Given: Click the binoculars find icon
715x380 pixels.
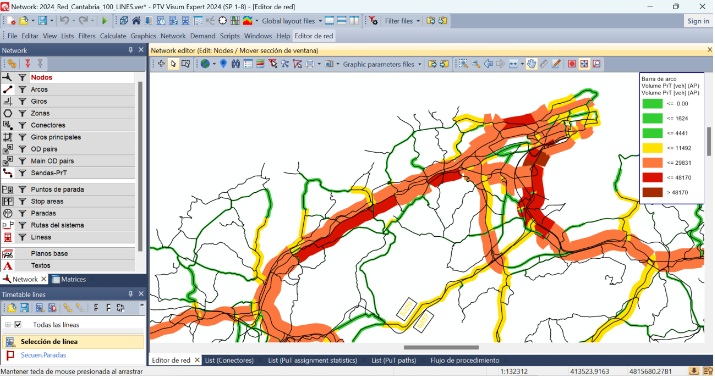Looking at the screenshot, I should [x=236, y=64].
